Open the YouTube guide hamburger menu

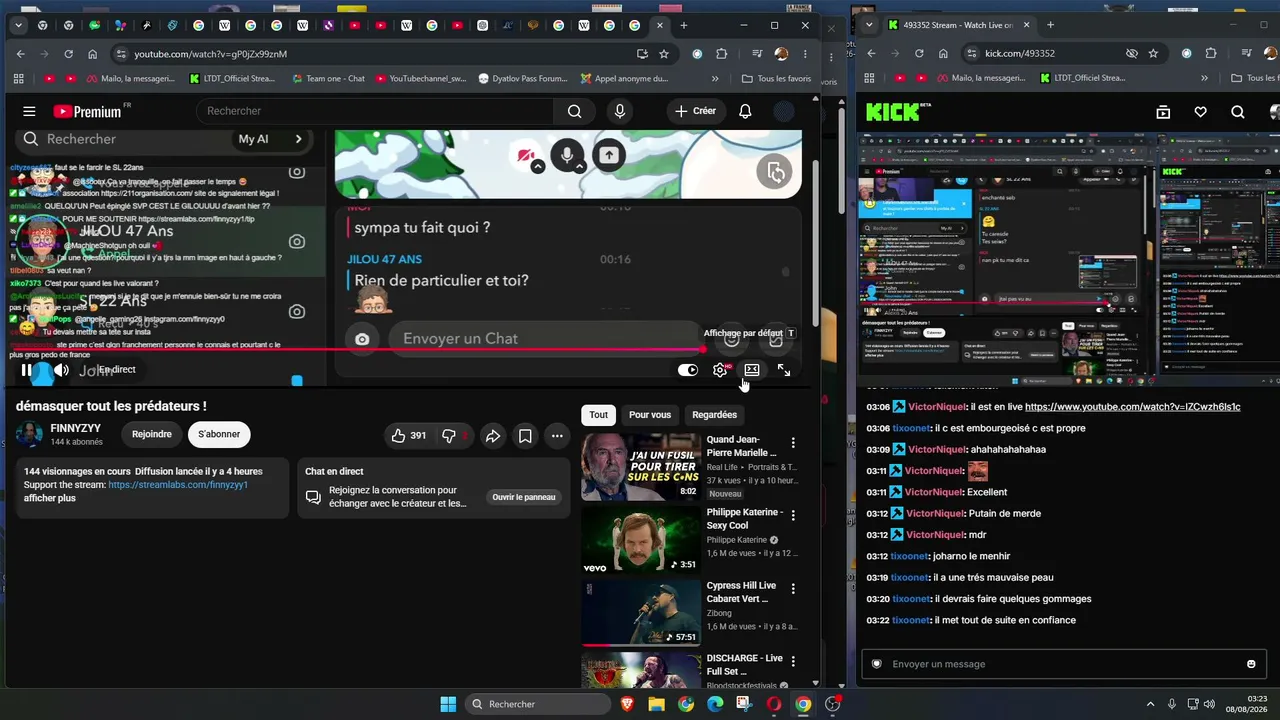(x=29, y=111)
